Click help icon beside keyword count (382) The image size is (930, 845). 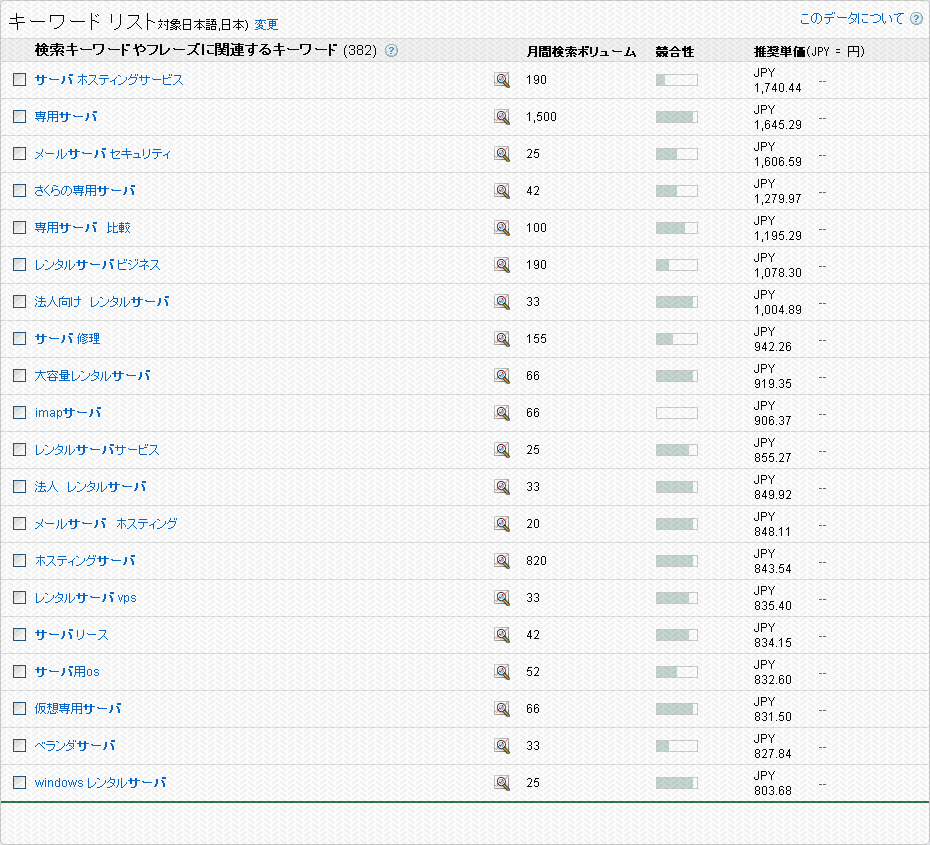tap(391, 51)
